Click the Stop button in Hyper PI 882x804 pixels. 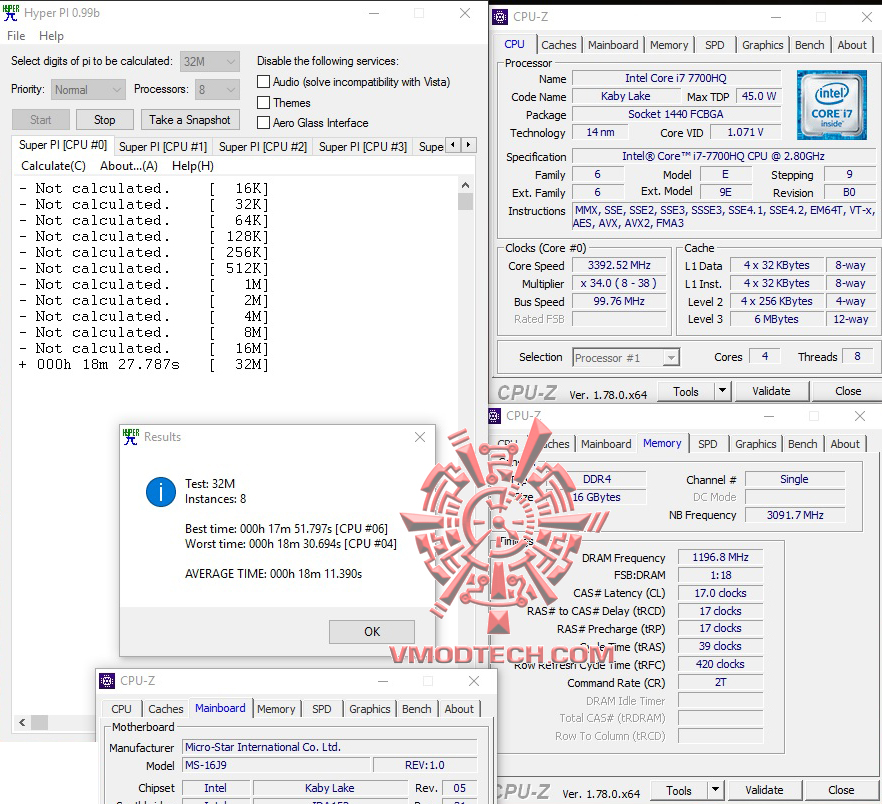pos(105,120)
